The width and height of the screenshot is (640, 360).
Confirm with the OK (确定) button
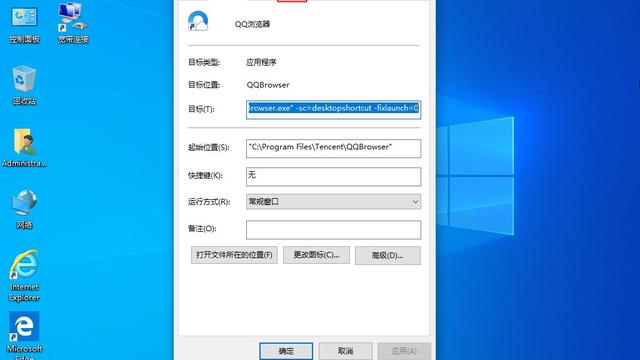(x=286, y=351)
